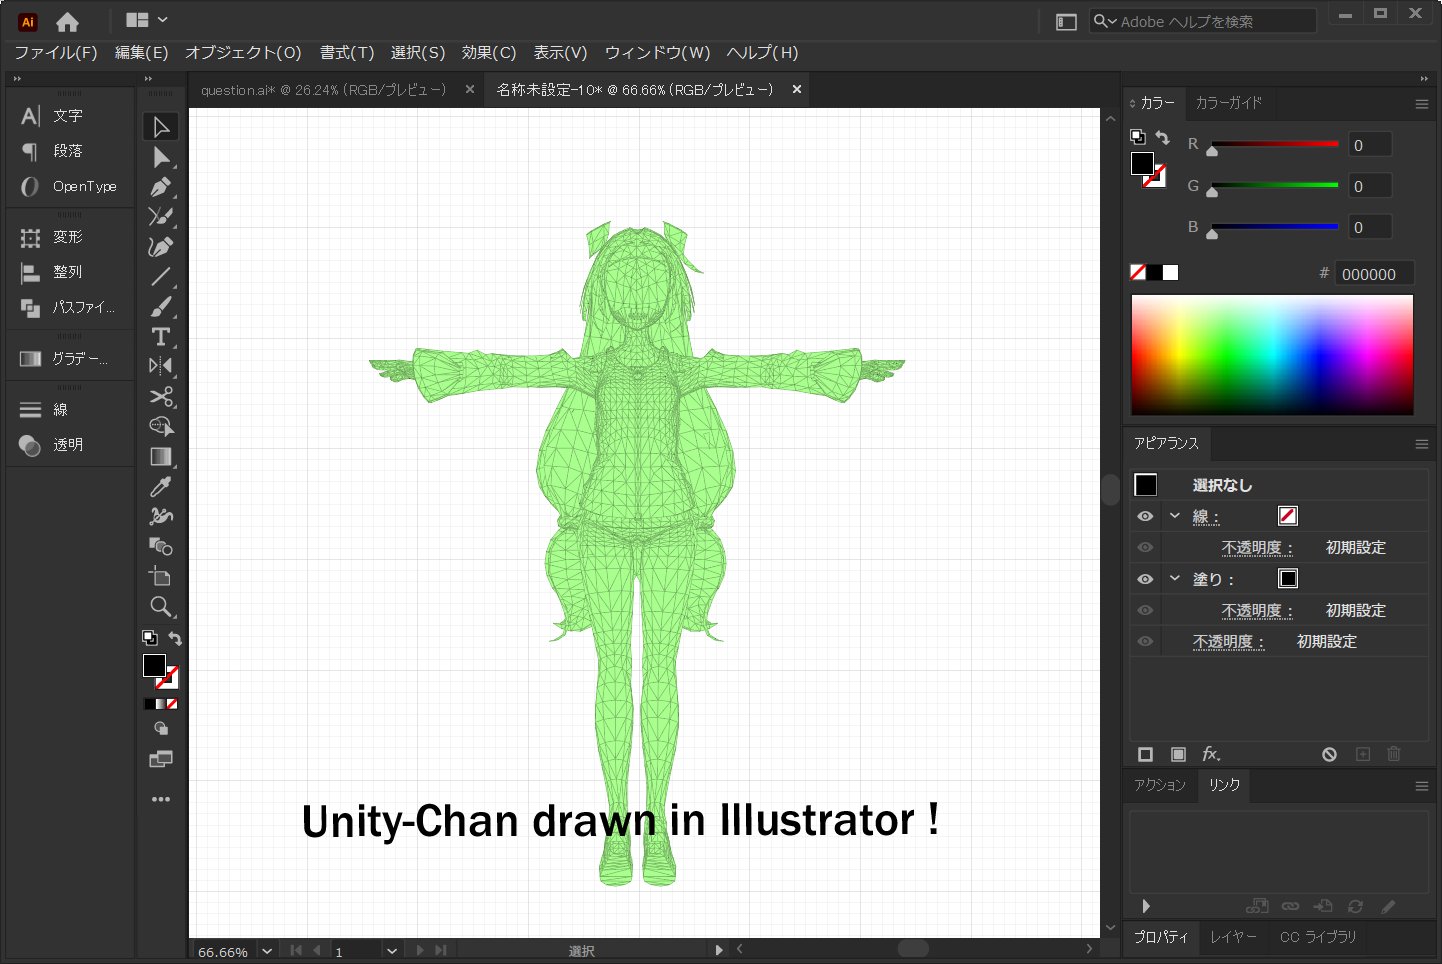Open the artboard number dropdown

[x=392, y=951]
